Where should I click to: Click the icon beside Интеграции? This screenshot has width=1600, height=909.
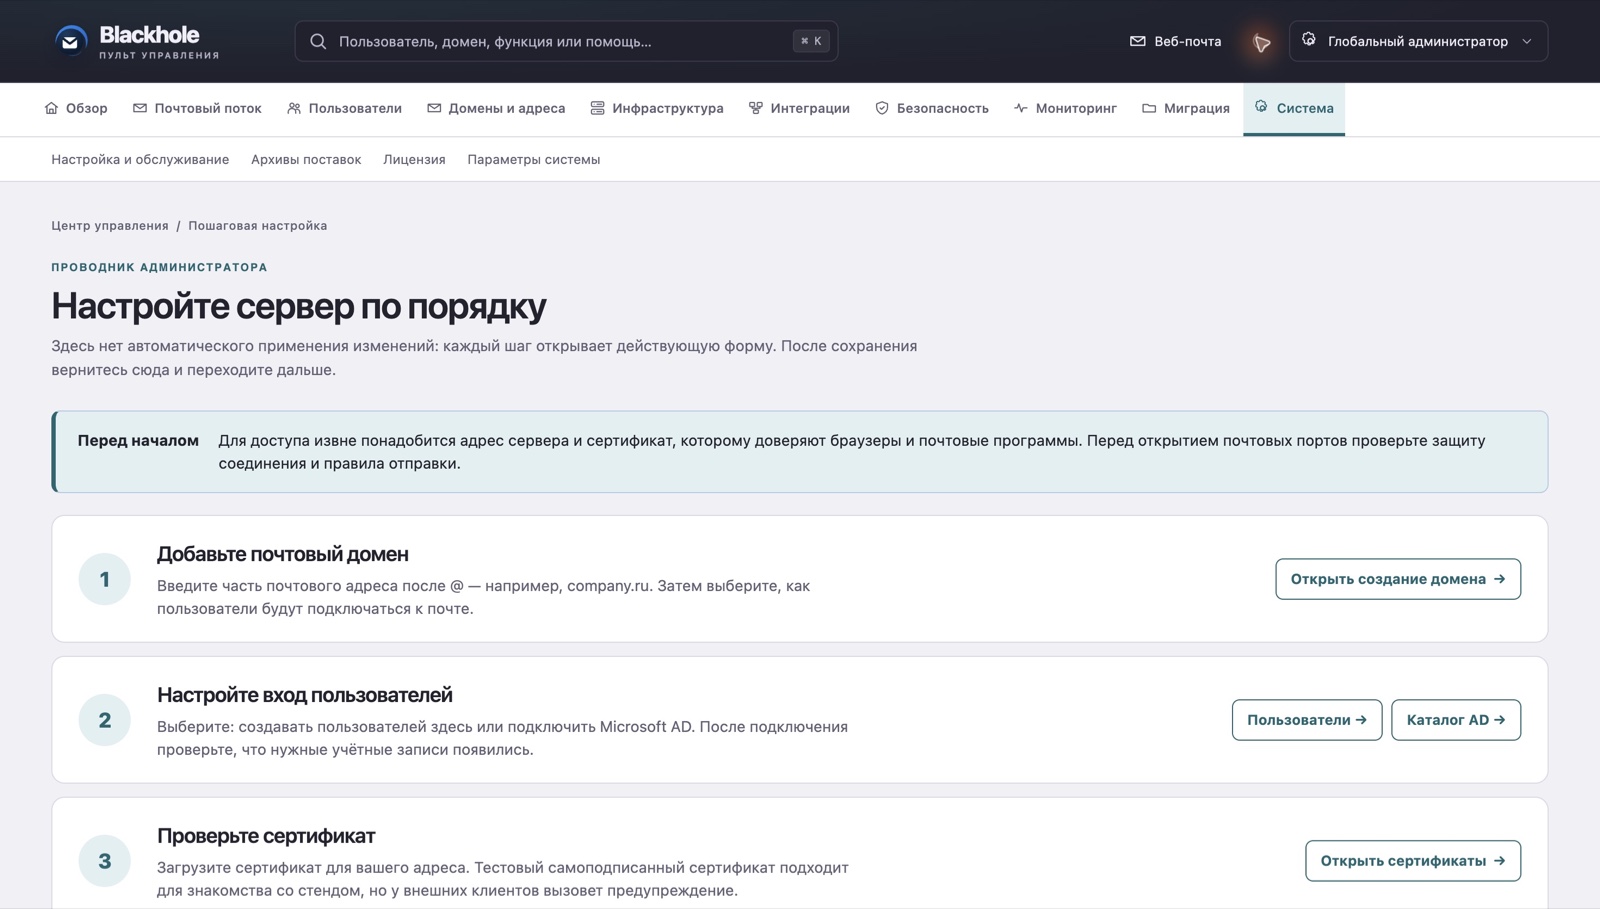[756, 108]
